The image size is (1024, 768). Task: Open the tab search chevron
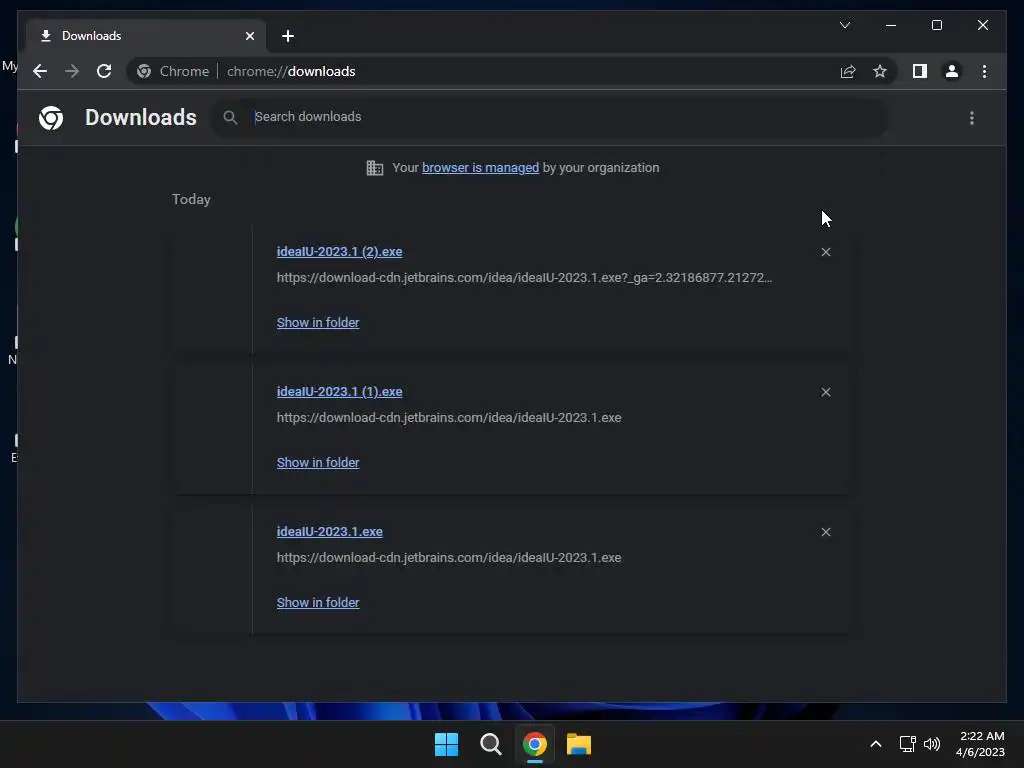[845, 25]
